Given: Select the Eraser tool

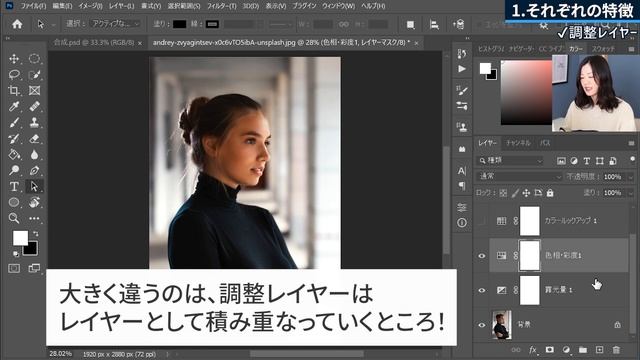Looking at the screenshot, I should coord(34,138).
